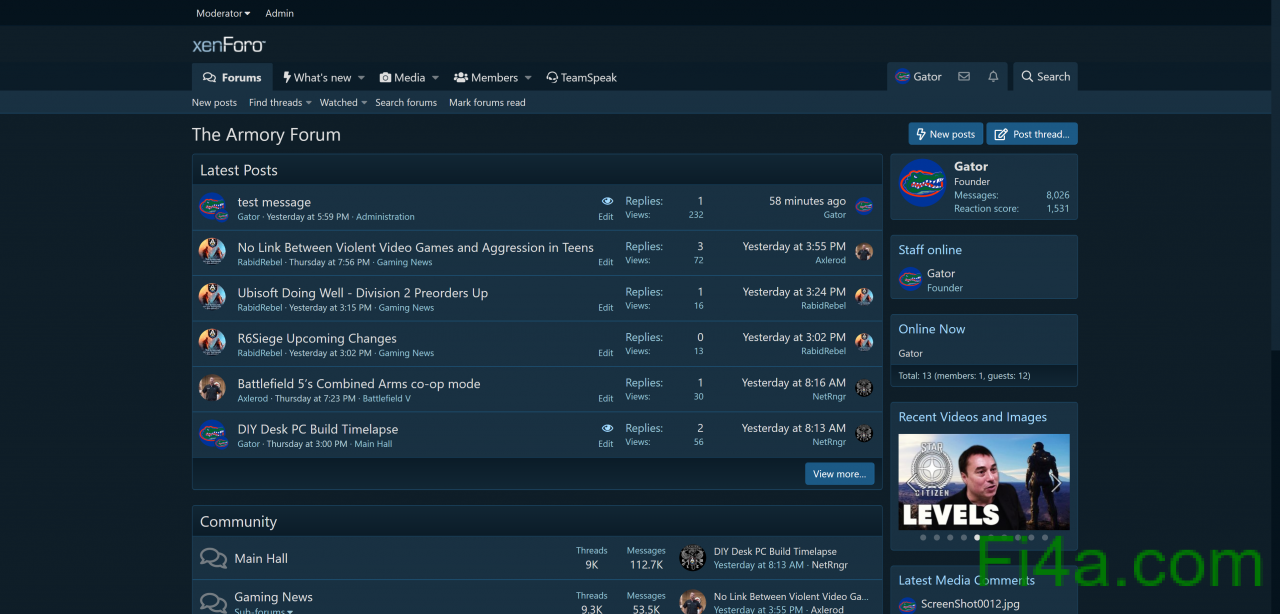Open the Star Citizen Levels video thumbnail

pyautogui.click(x=984, y=481)
